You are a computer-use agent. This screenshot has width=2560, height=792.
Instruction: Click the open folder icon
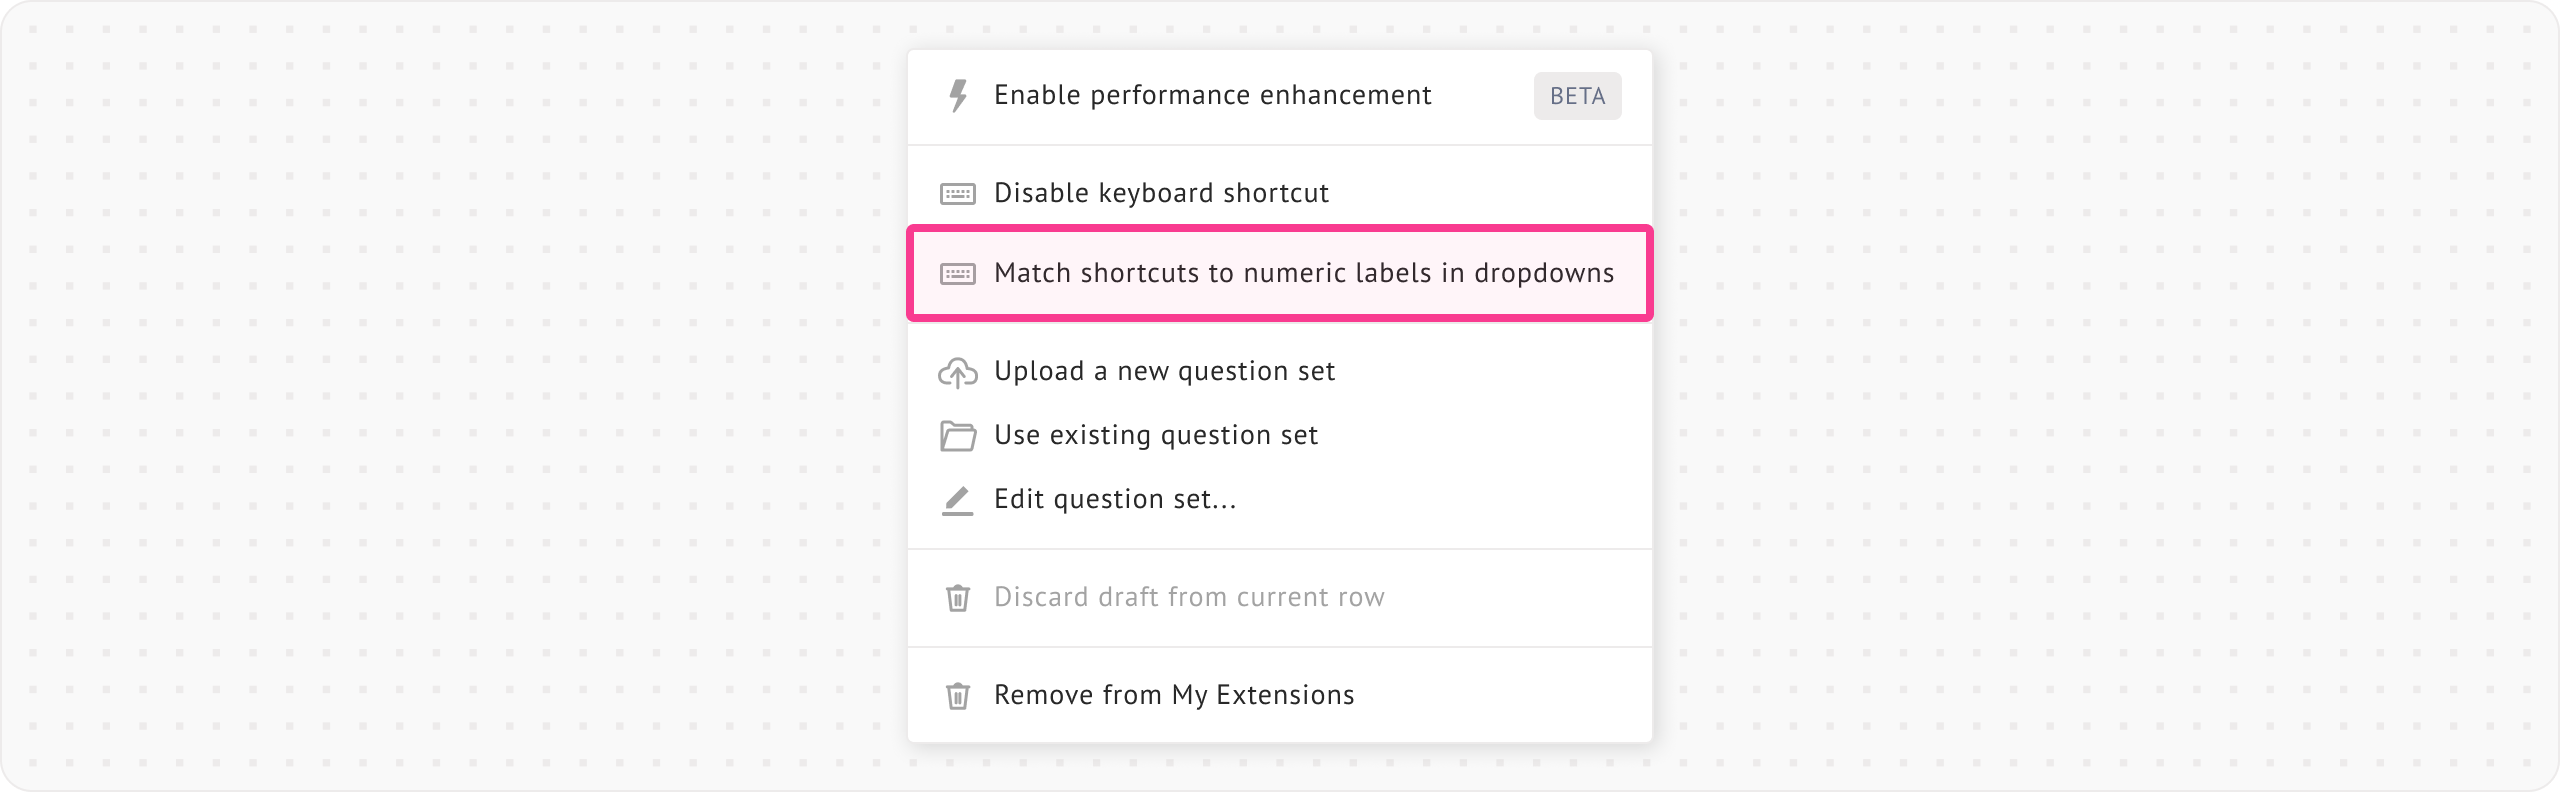pos(958,436)
